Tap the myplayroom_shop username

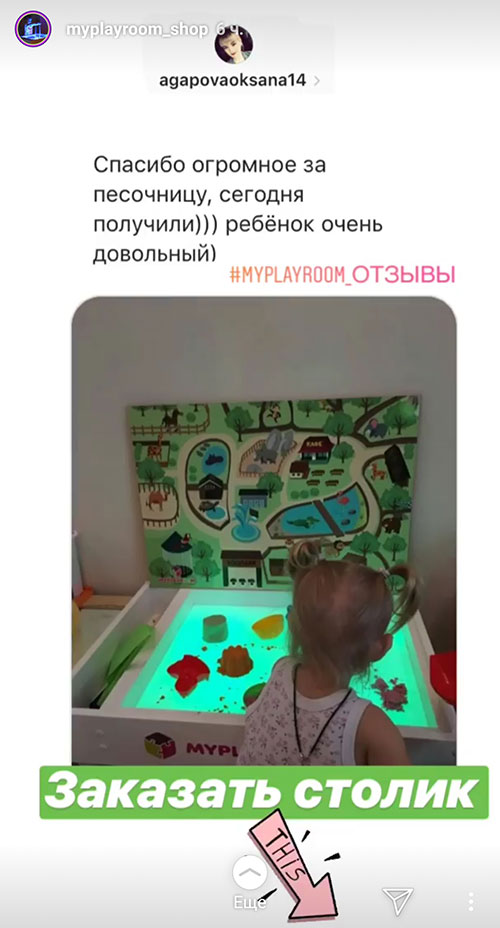[x=137, y=29]
